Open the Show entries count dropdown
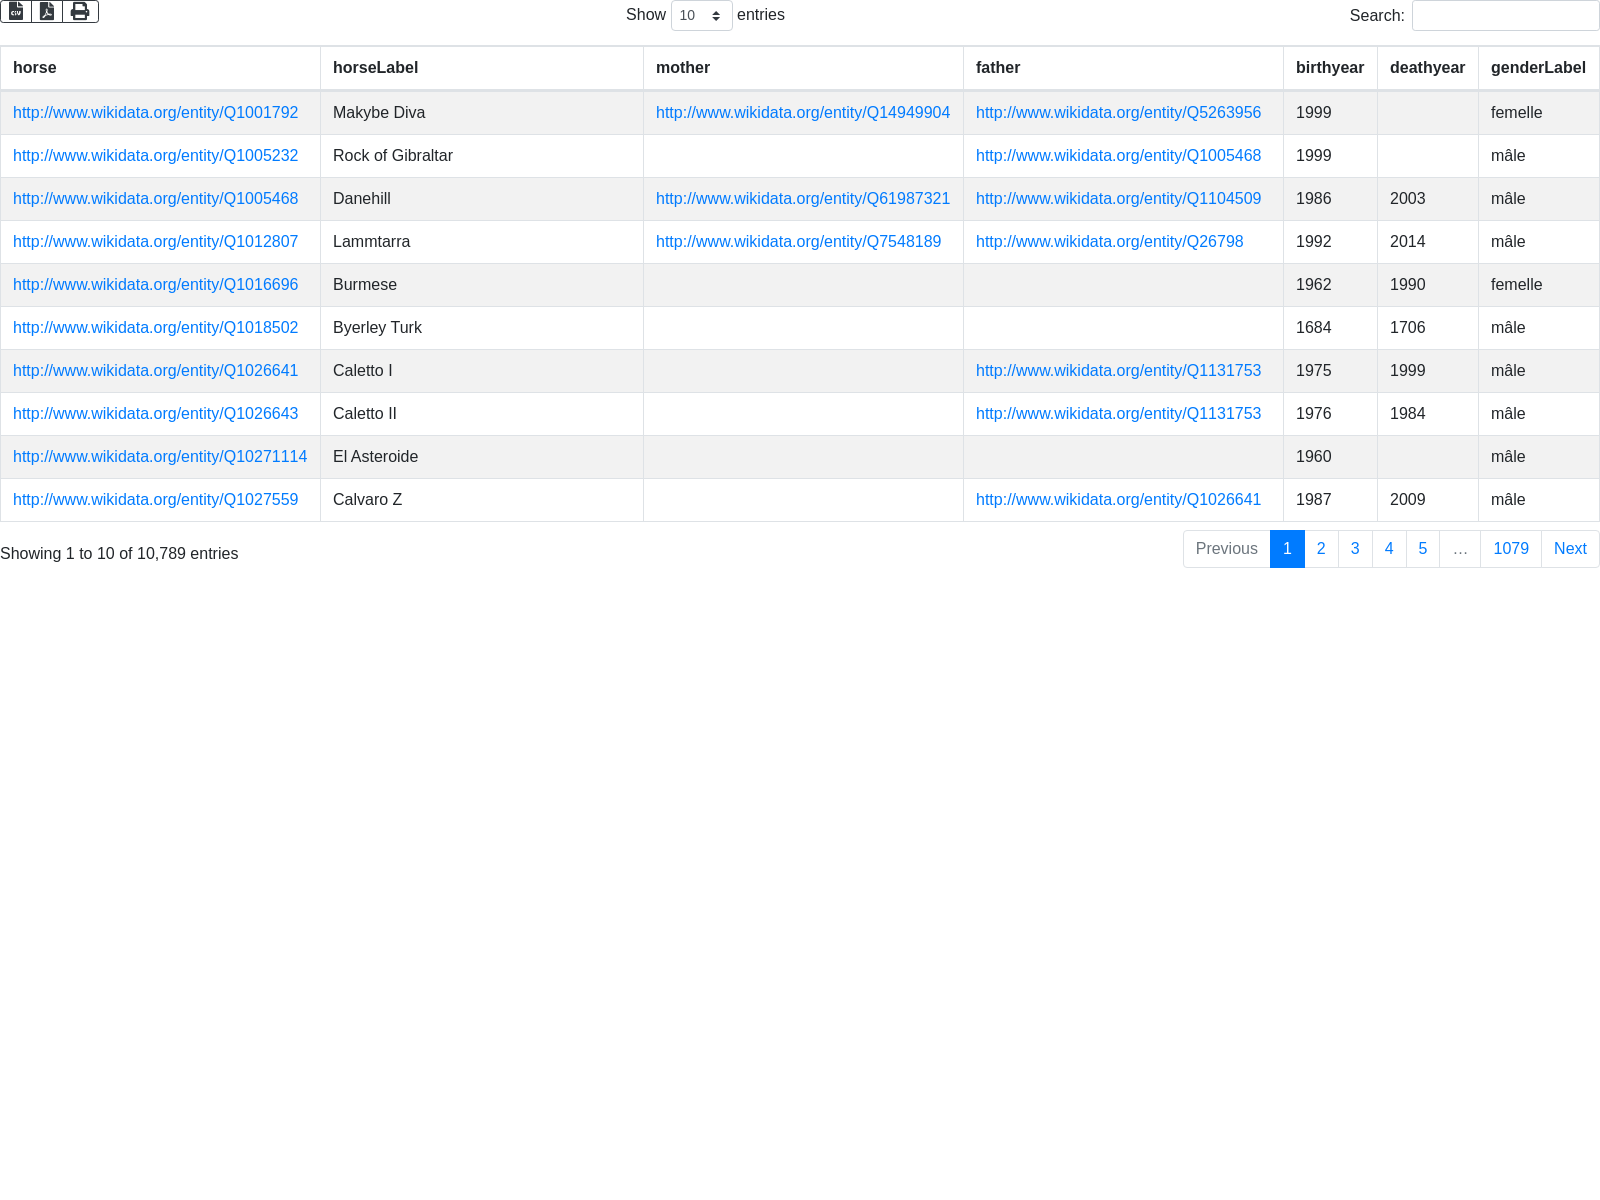This screenshot has height=1200, width=1600. click(701, 15)
